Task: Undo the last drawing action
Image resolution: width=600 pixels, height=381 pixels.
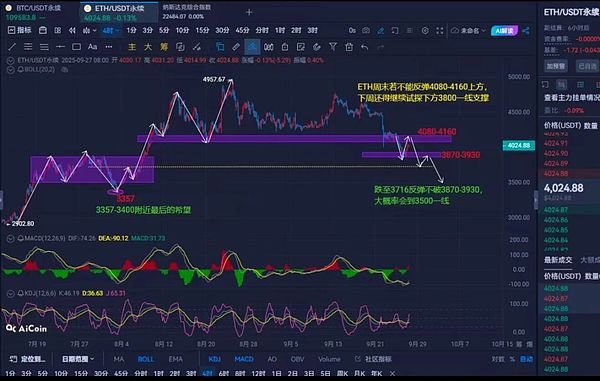Action: point(365,47)
